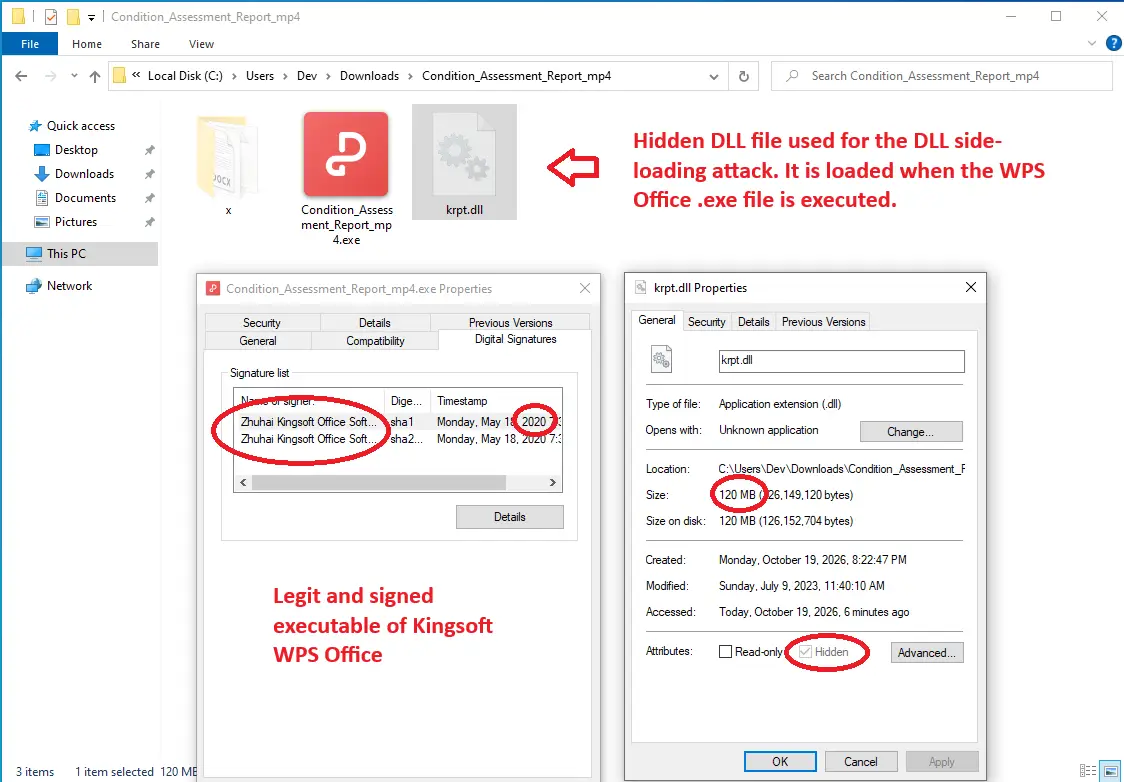This screenshot has width=1124, height=782.
Task: Click the Advanced... attributes button
Action: (927, 652)
